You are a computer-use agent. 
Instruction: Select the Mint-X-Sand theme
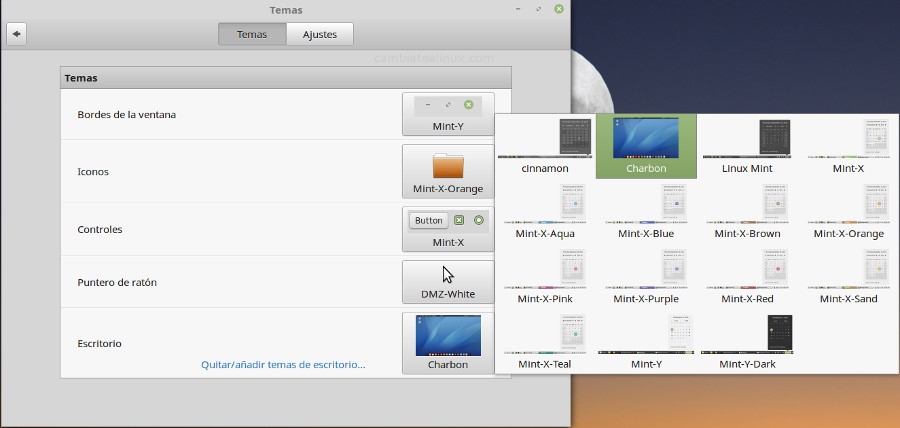click(x=848, y=276)
